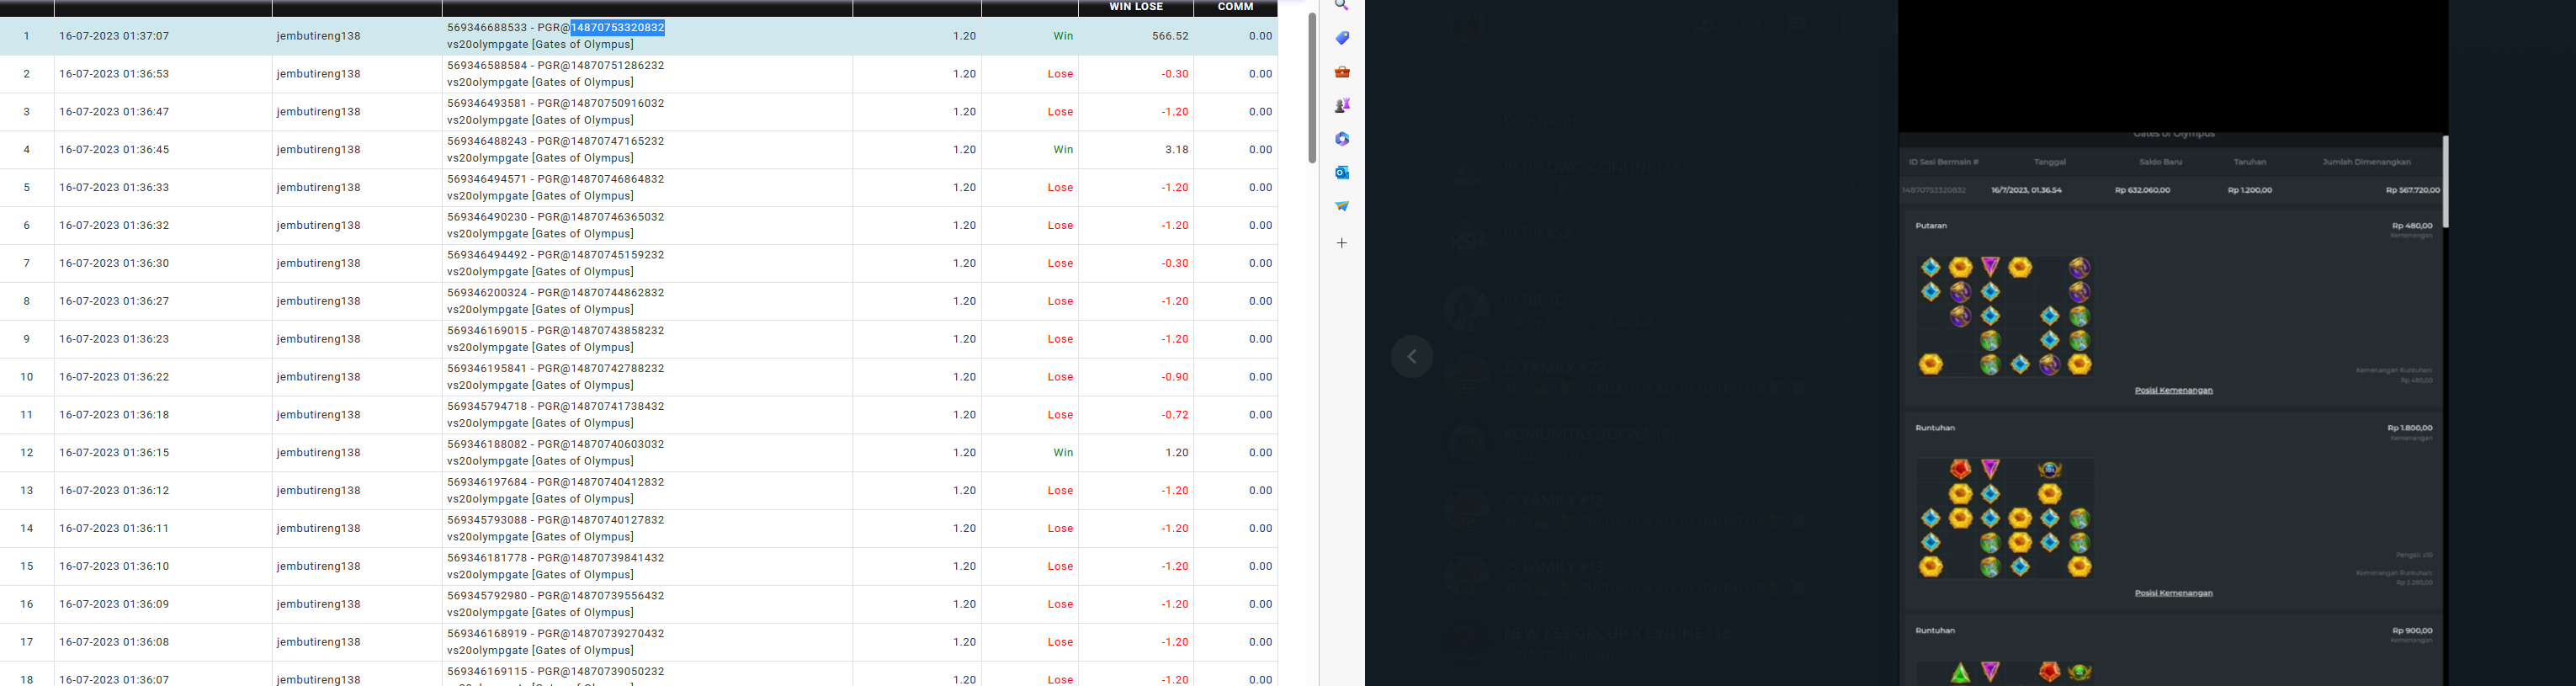Open the Microsoft 365 sidebar icon
This screenshot has width=2576, height=686.
(1342, 139)
